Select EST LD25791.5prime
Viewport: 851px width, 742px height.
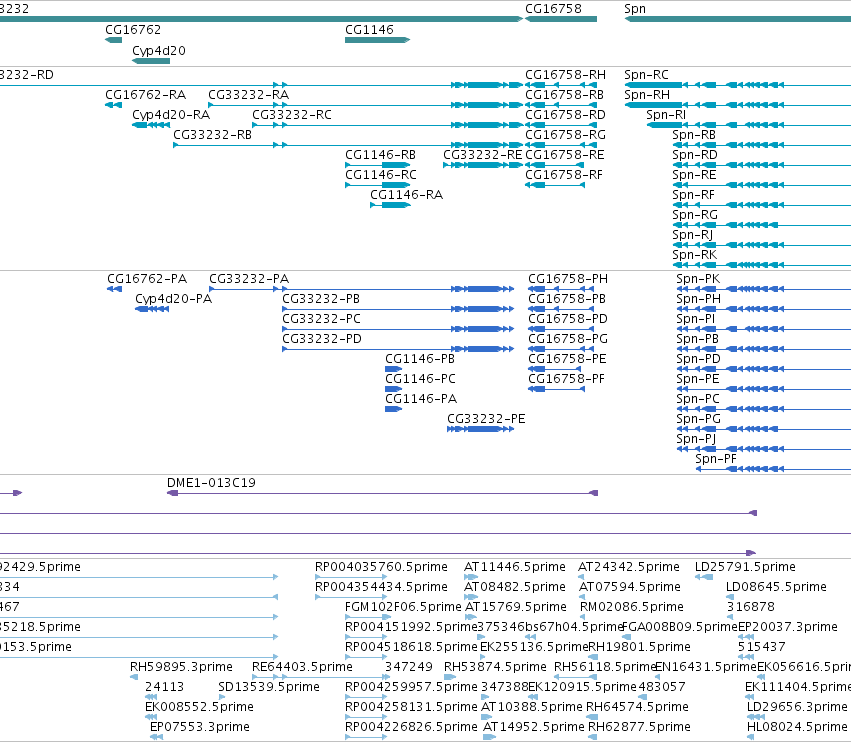click(745, 567)
